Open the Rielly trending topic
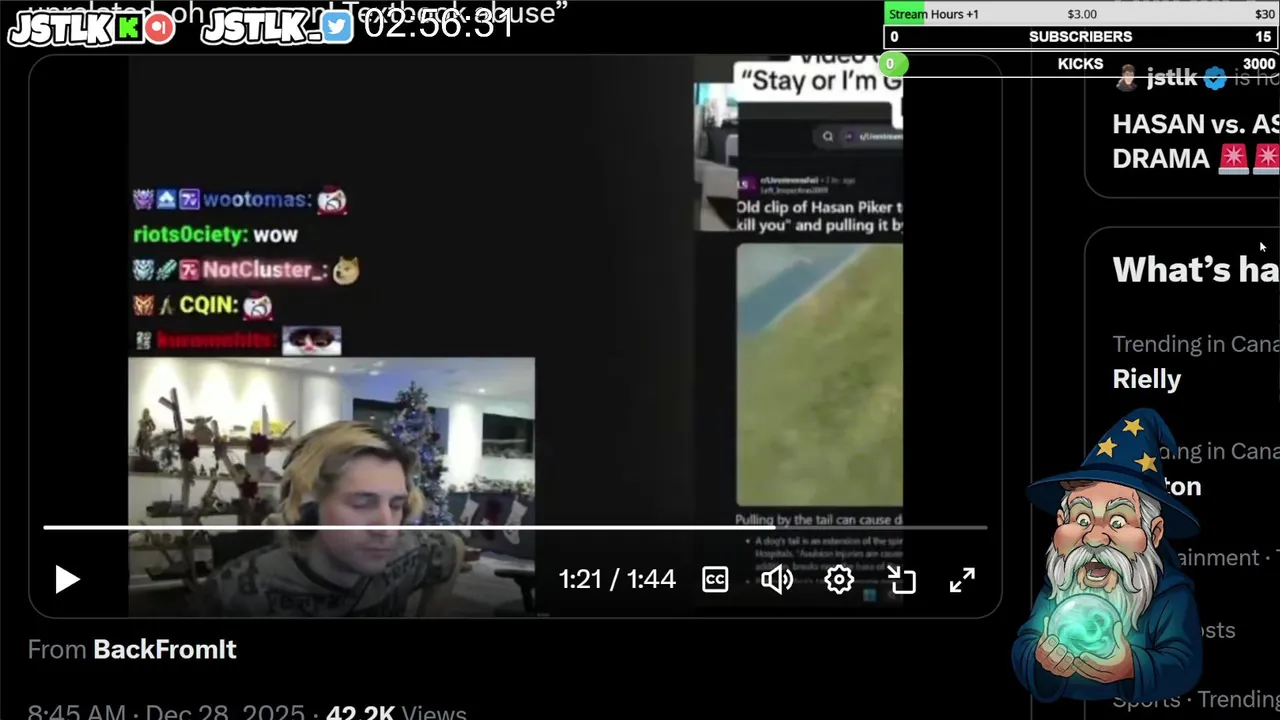The height and width of the screenshot is (720, 1280). coord(1147,379)
